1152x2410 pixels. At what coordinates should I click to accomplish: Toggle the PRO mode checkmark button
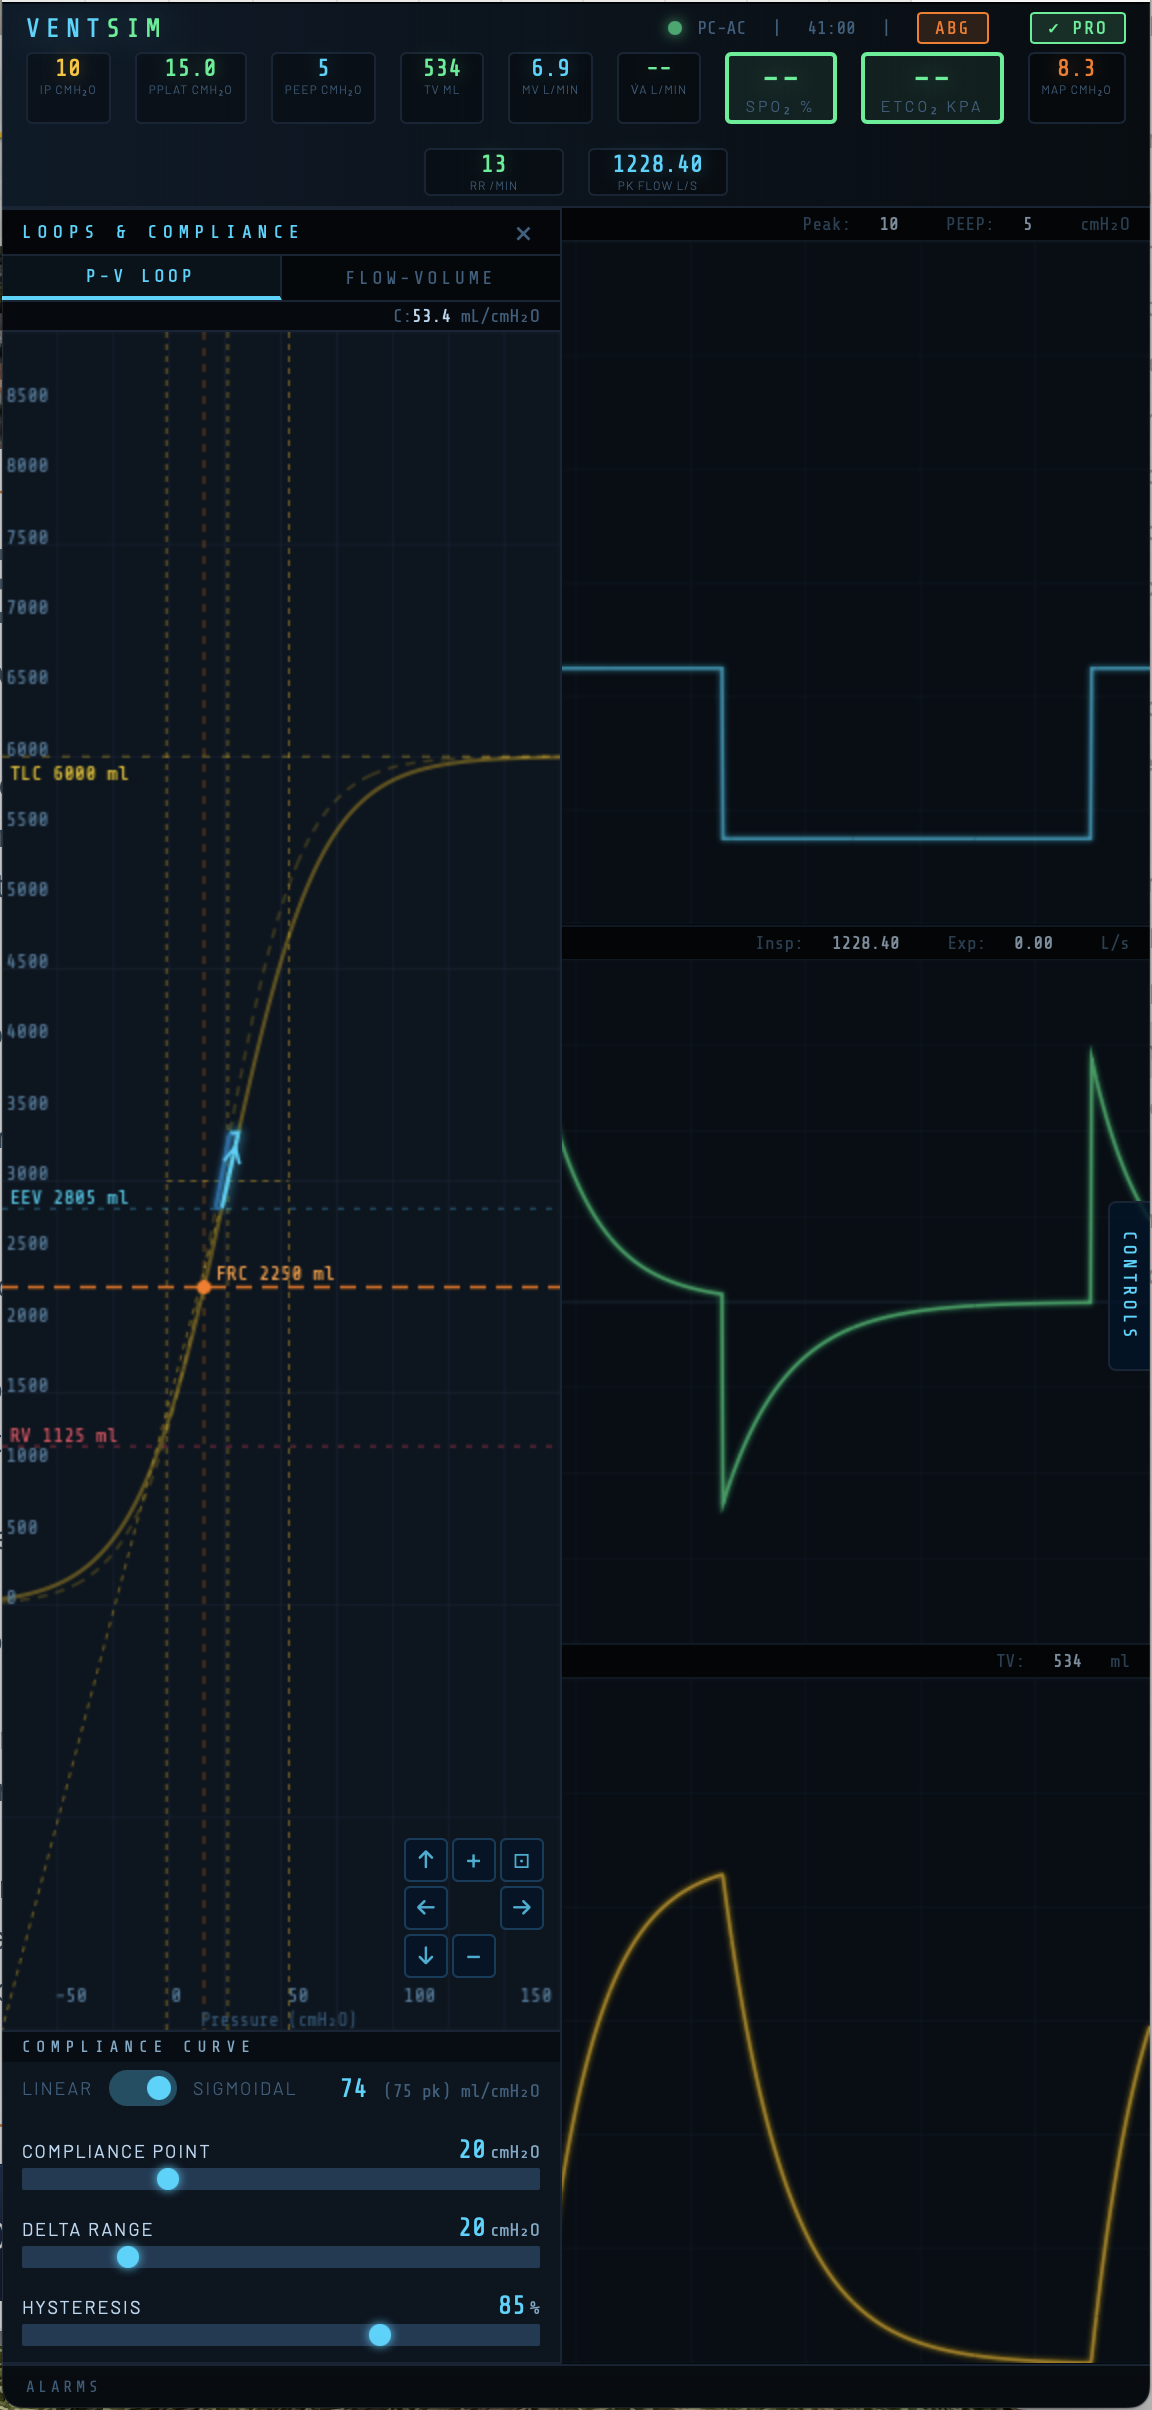(x=1077, y=28)
